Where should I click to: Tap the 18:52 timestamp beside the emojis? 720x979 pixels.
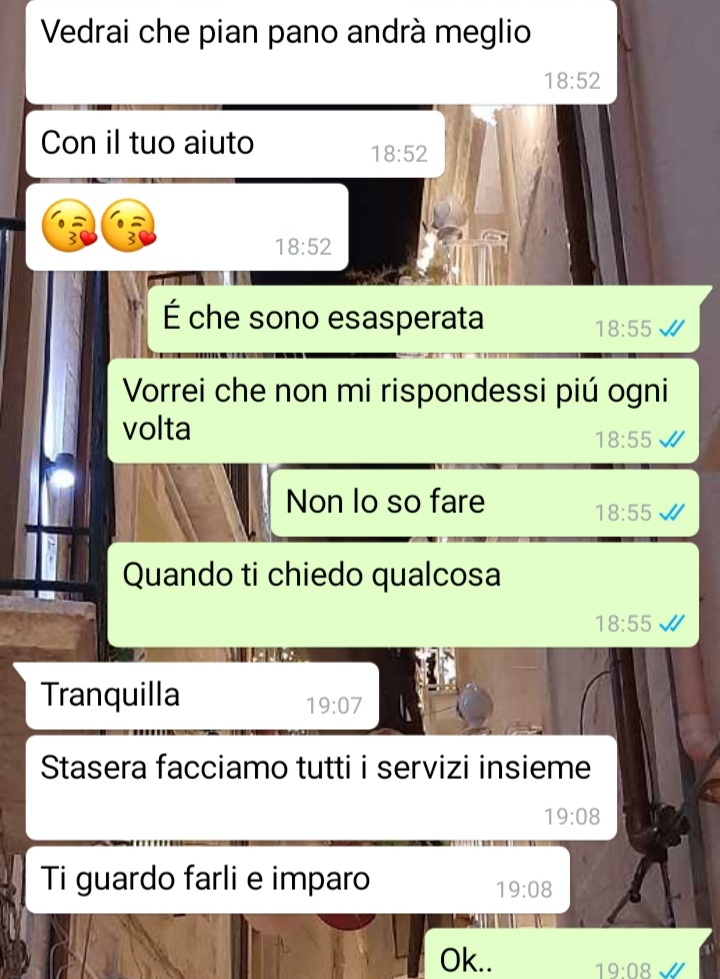303,247
